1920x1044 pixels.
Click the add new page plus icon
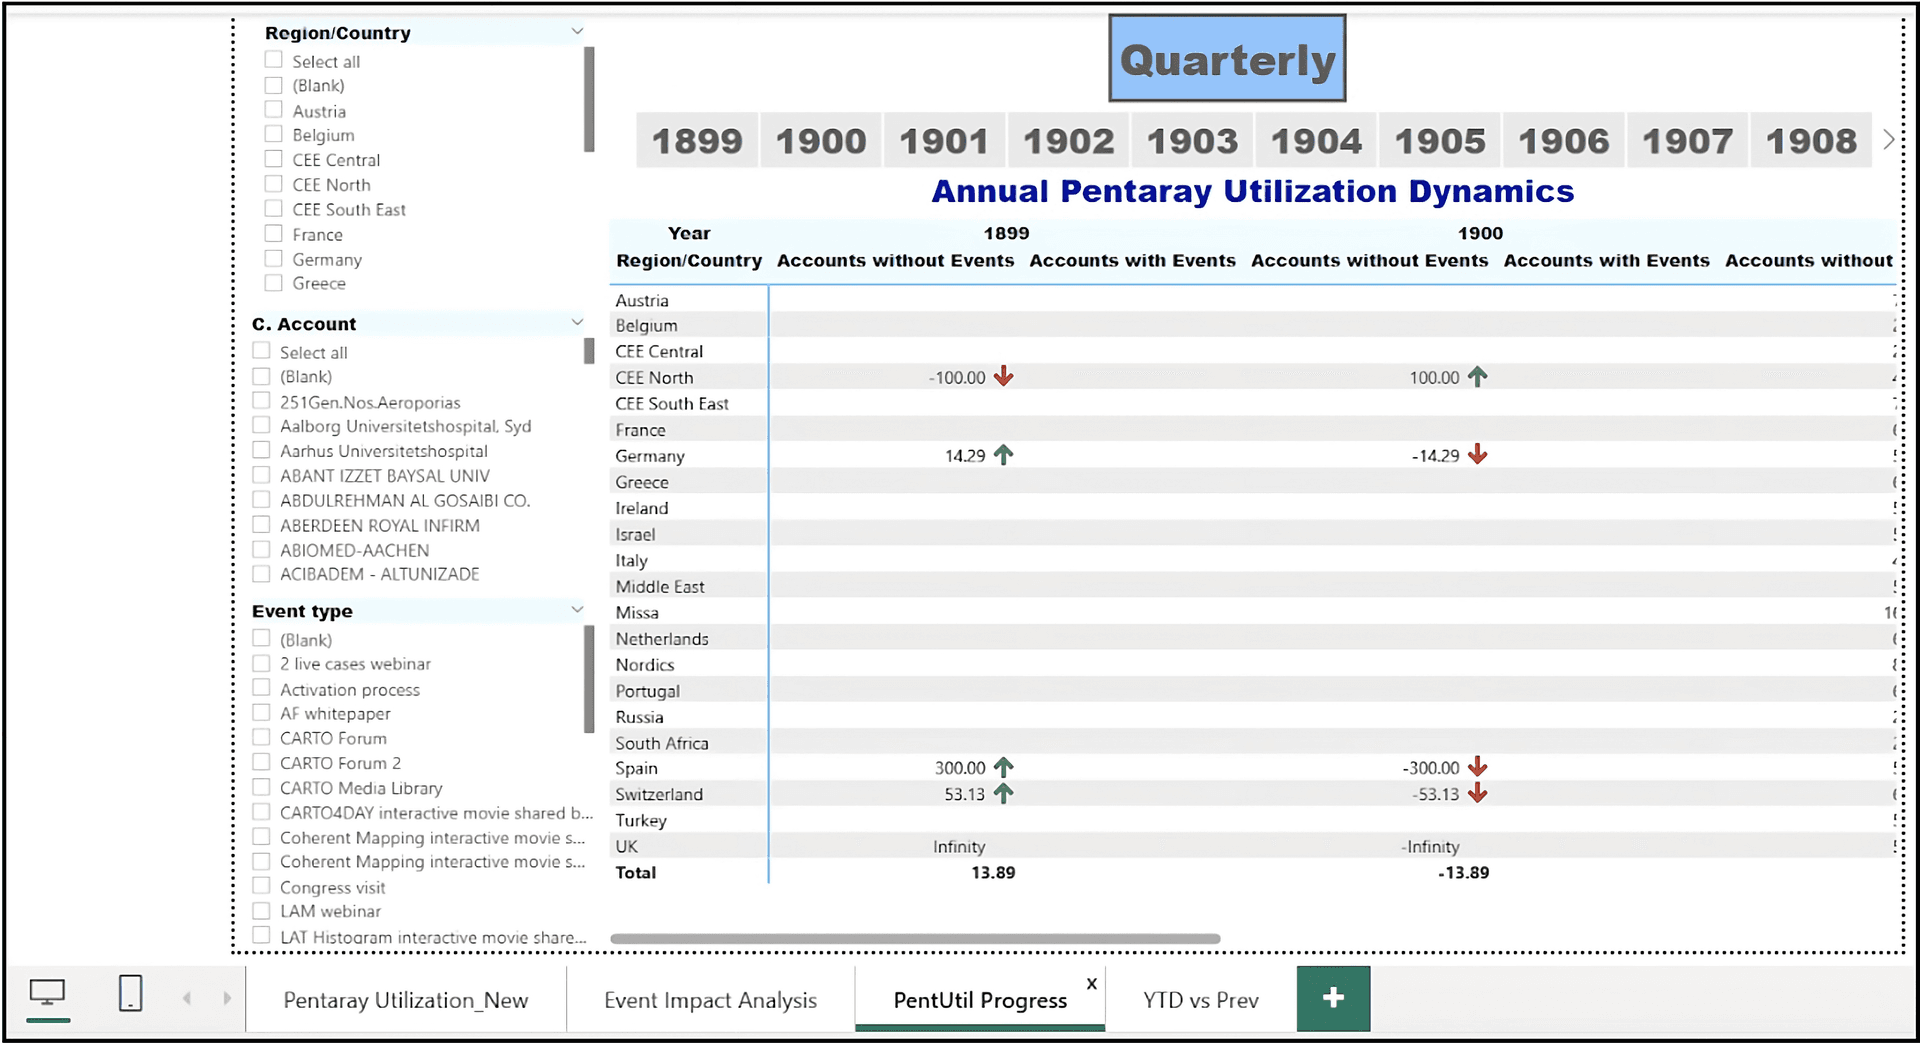tap(1332, 998)
